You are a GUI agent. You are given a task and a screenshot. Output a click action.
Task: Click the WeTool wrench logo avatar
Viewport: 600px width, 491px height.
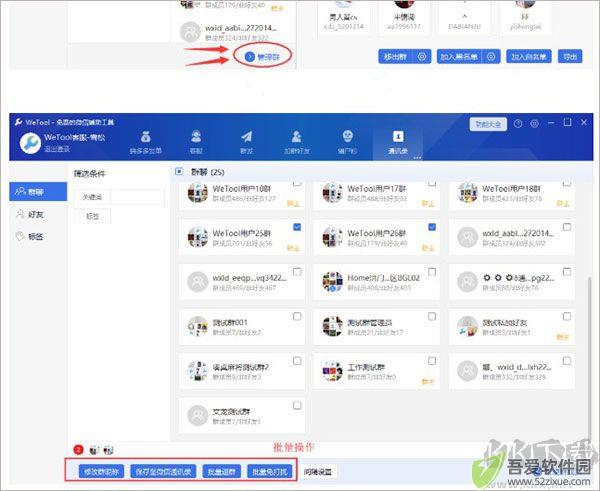[30, 143]
